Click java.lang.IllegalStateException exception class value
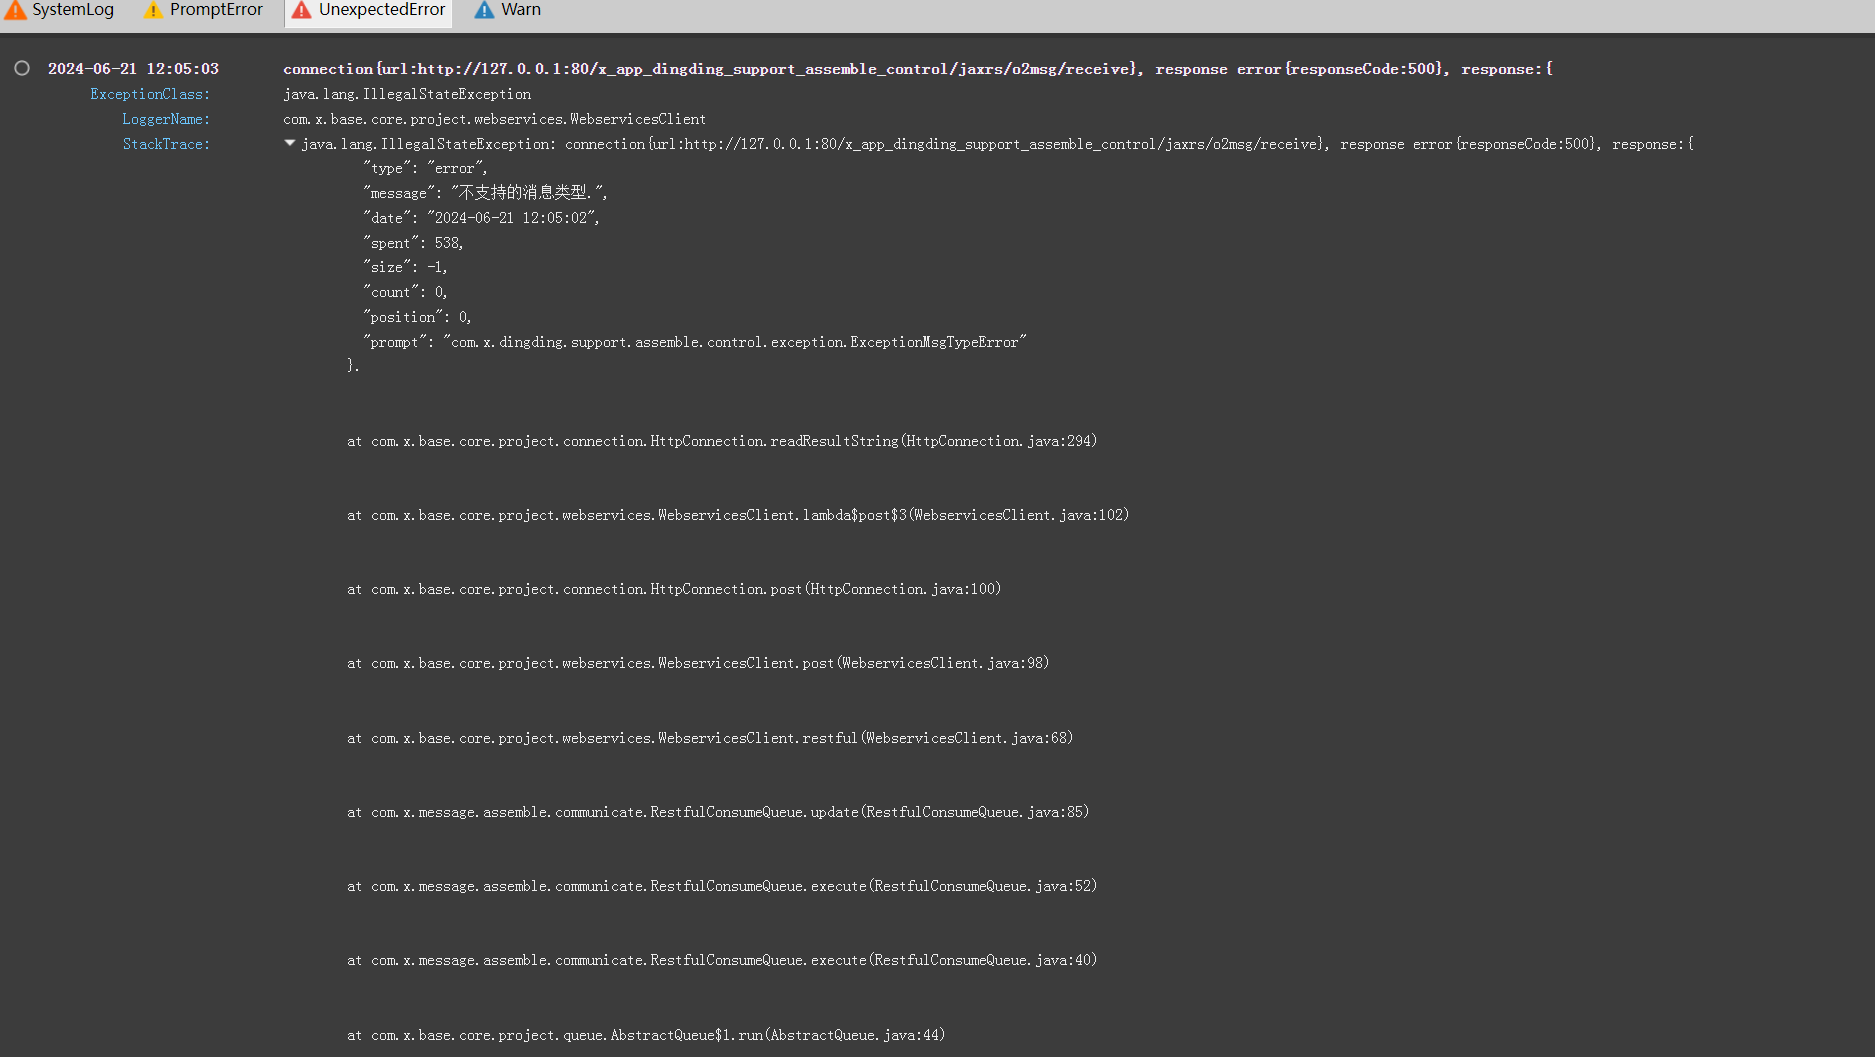Image resolution: width=1875 pixels, height=1057 pixels. click(x=407, y=94)
